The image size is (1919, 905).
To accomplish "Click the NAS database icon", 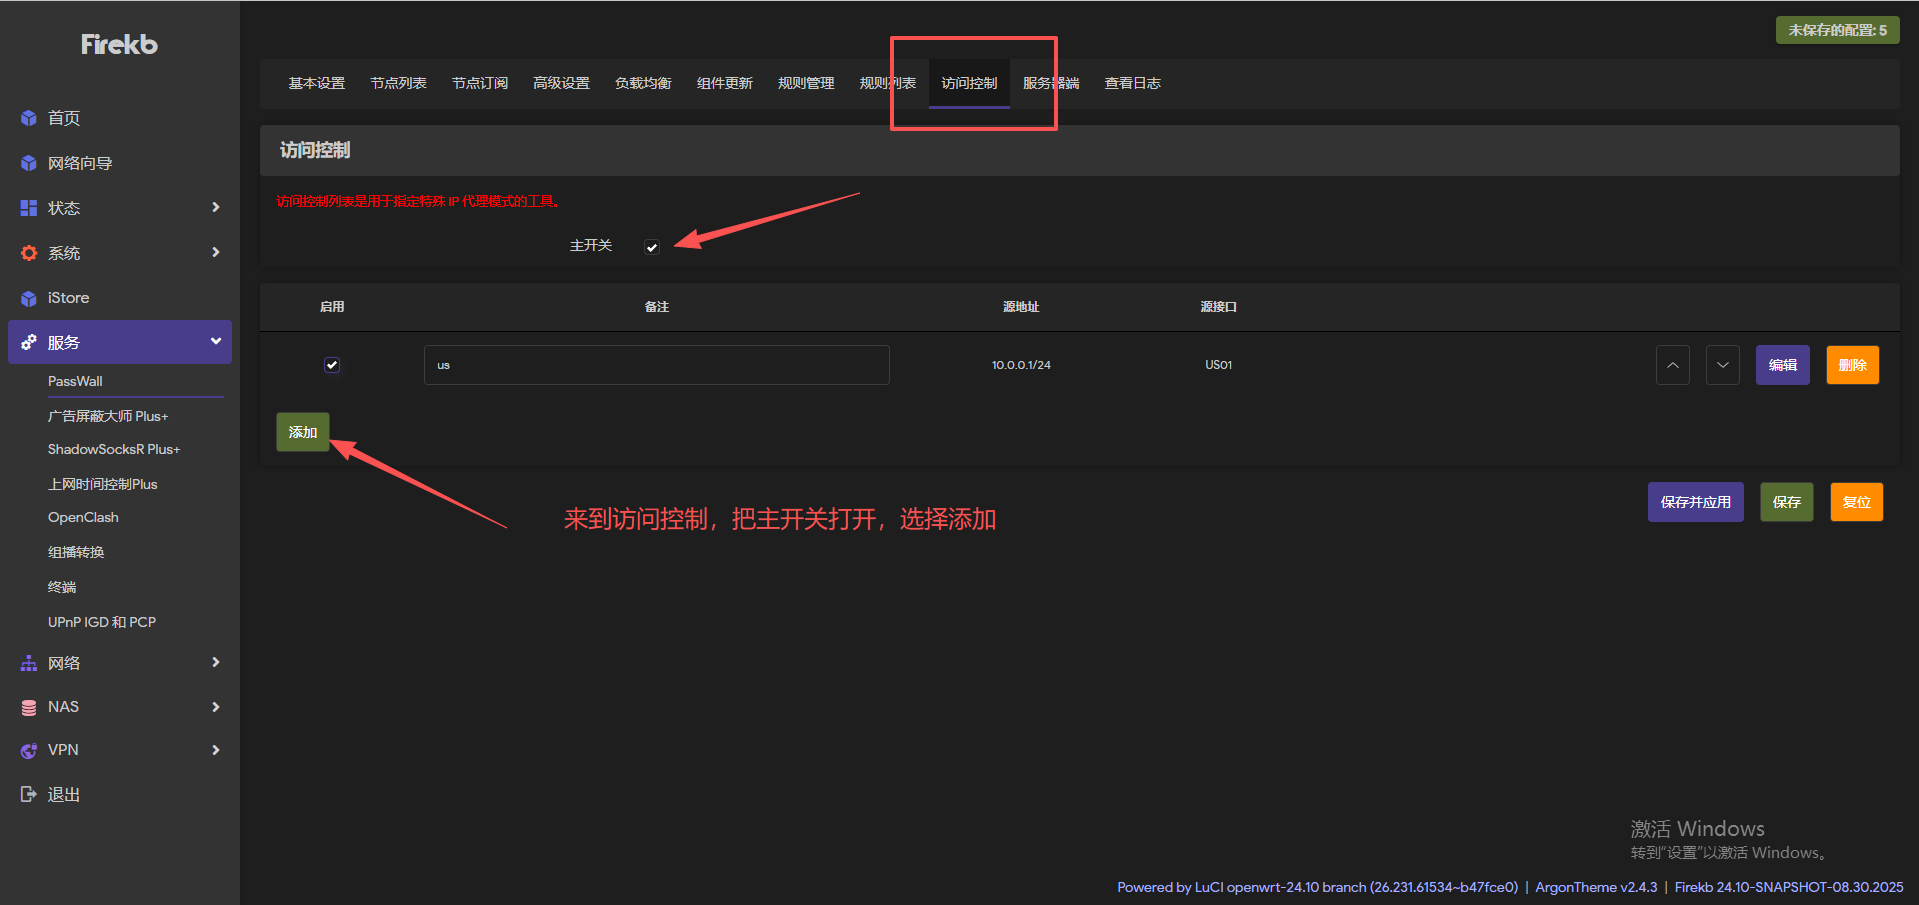I will 29,707.
